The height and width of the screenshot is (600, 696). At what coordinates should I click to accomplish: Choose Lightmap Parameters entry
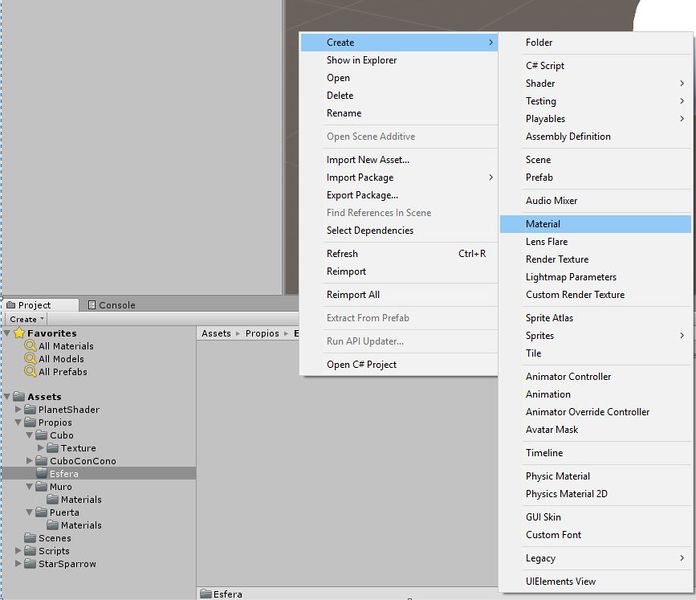coord(595,277)
